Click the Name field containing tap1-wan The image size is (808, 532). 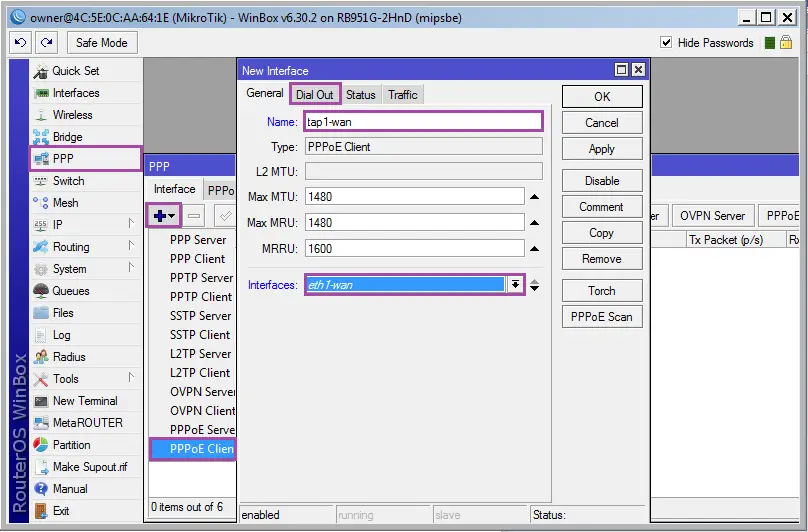(423, 122)
